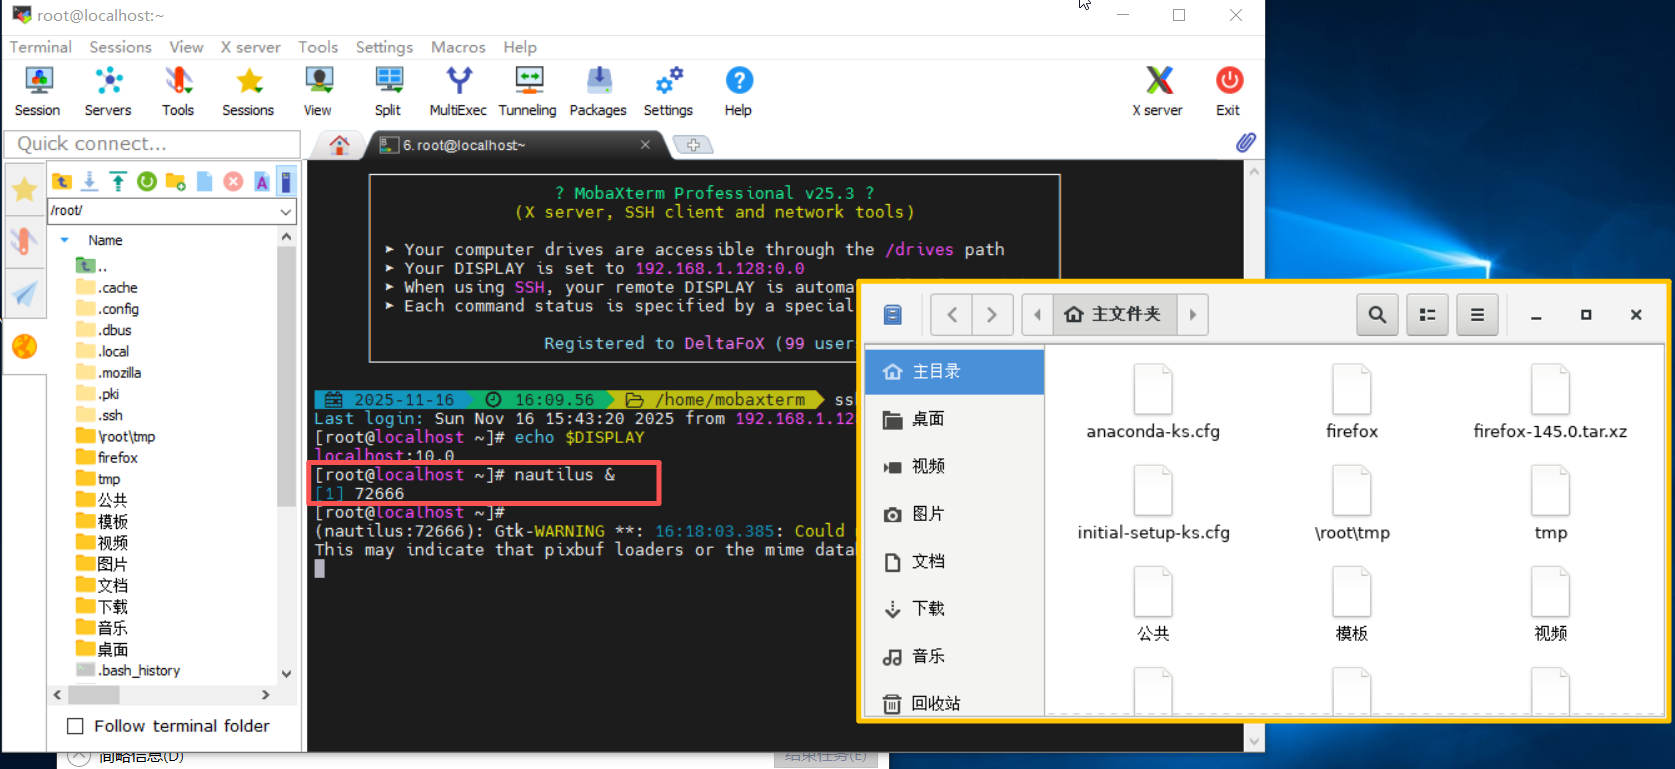Image resolution: width=1675 pixels, height=769 pixels.
Task: Open the Macros paper plane sidebar tab
Action: (25, 293)
